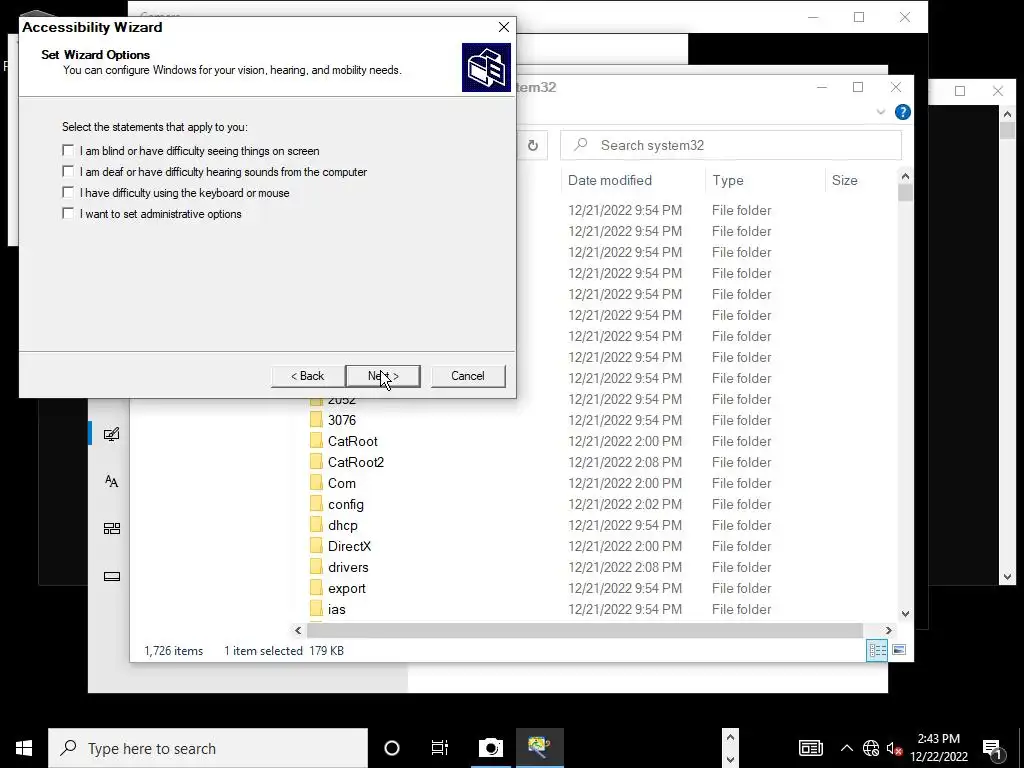Open News and interests on taskbar
This screenshot has height=768, width=1024.
[x=810, y=748]
